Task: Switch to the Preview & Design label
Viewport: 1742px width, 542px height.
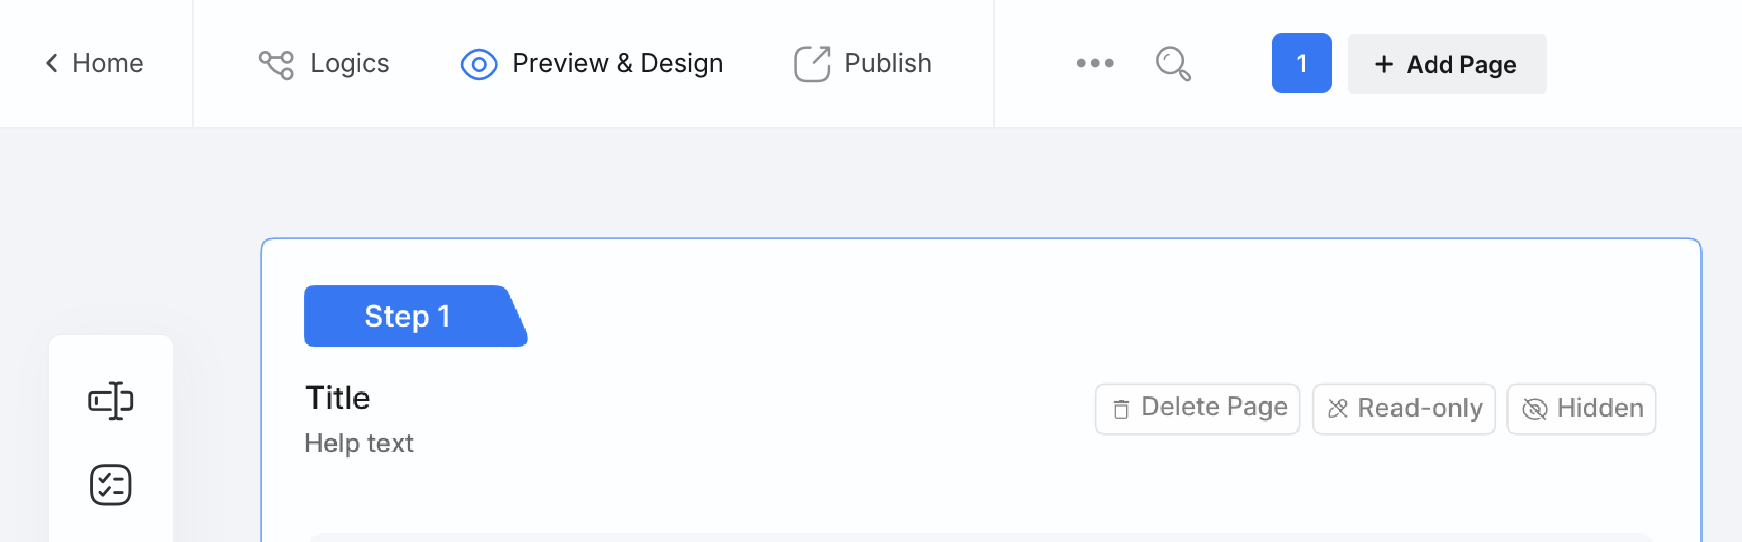Action: [x=617, y=63]
